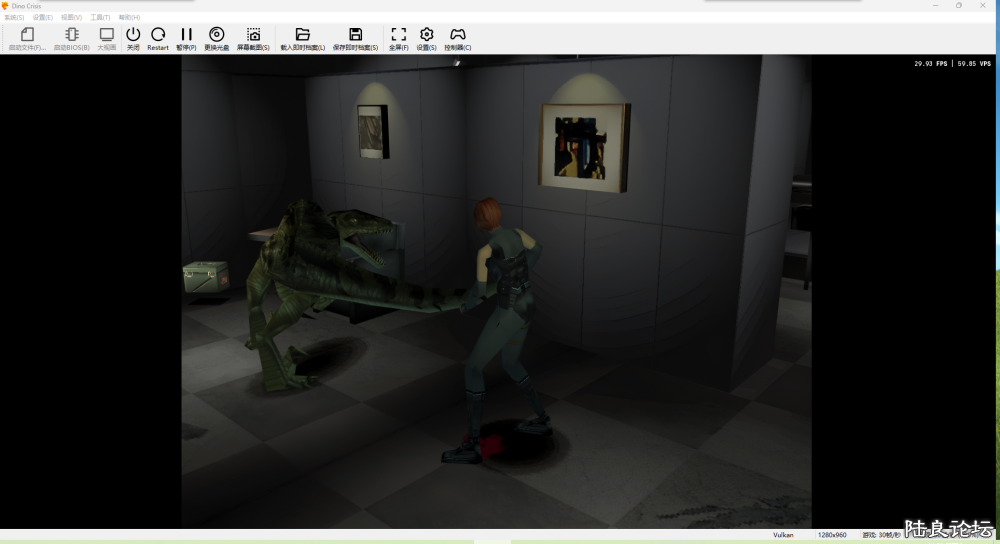The width and height of the screenshot is (1000, 544).
Task: Click the 1280x960 resolution in status bar
Action: [832, 535]
